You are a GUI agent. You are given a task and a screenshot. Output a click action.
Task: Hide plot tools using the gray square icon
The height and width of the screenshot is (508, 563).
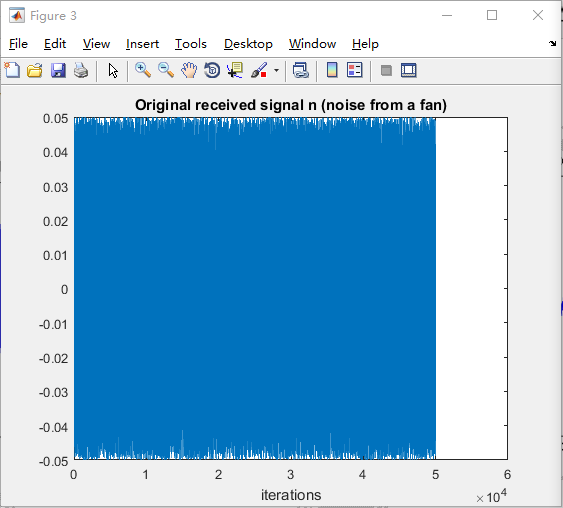[386, 70]
